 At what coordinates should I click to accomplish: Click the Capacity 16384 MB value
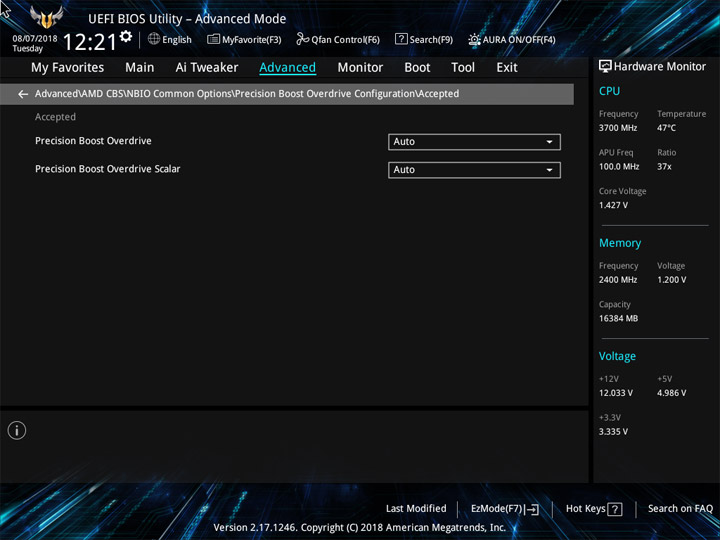(x=618, y=318)
